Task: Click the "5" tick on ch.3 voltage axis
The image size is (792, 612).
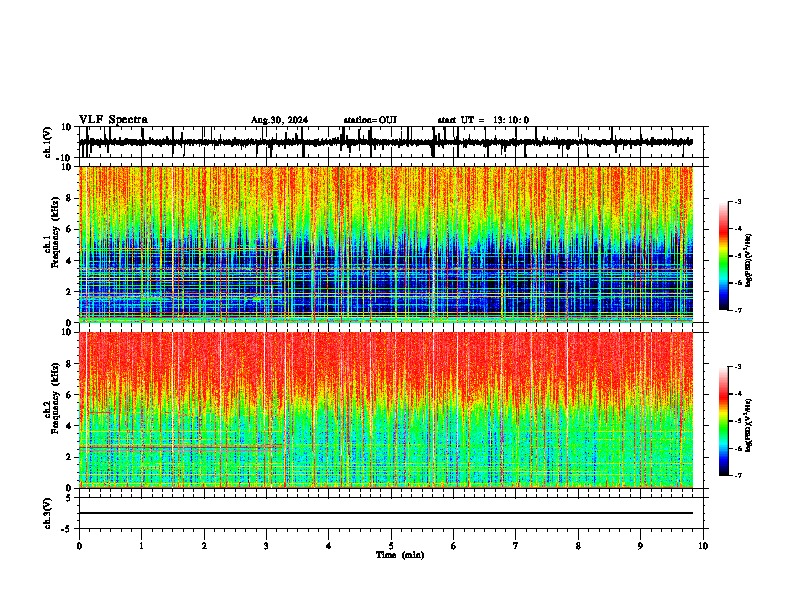Action: pyautogui.click(x=69, y=498)
